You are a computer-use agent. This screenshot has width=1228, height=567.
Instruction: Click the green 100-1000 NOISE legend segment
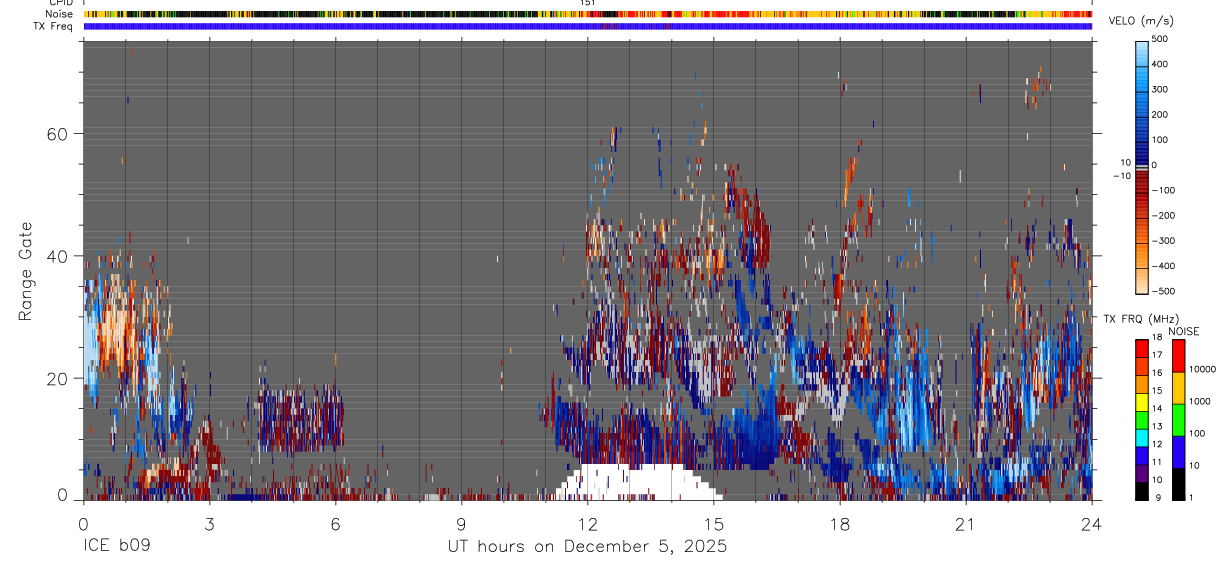(x=1178, y=419)
